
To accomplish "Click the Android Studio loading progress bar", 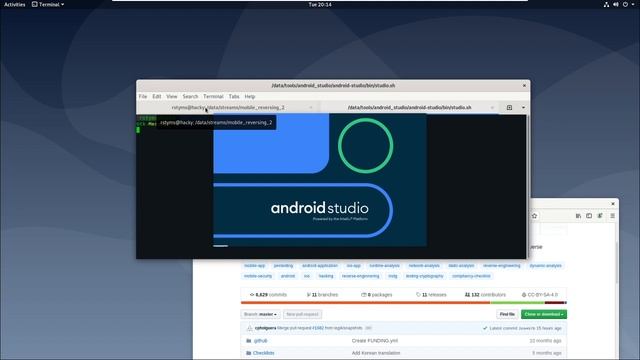I will coord(220,246).
